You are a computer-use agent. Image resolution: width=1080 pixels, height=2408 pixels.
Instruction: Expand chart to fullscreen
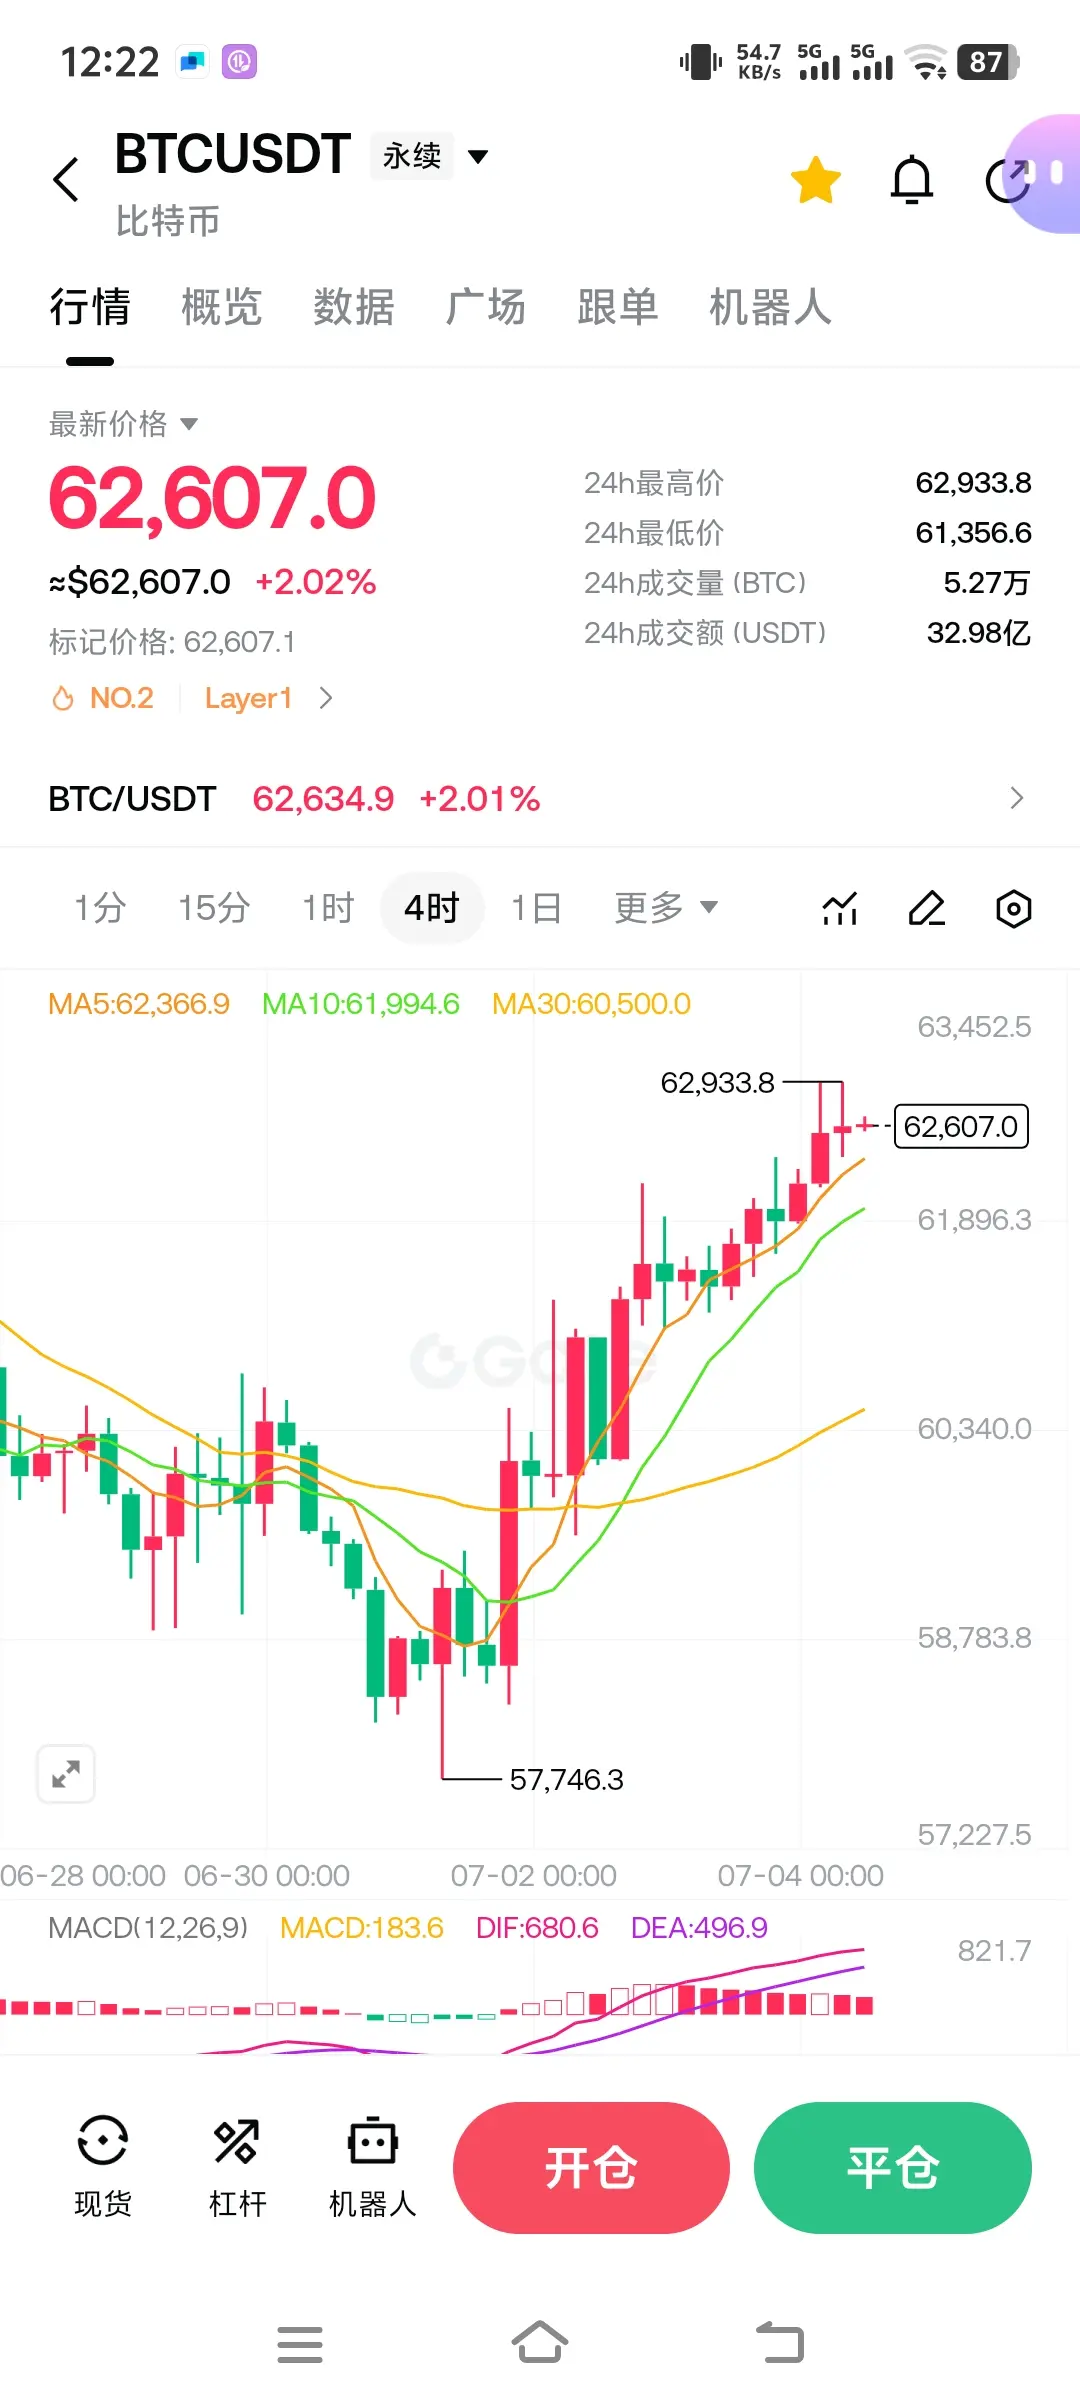66,1774
